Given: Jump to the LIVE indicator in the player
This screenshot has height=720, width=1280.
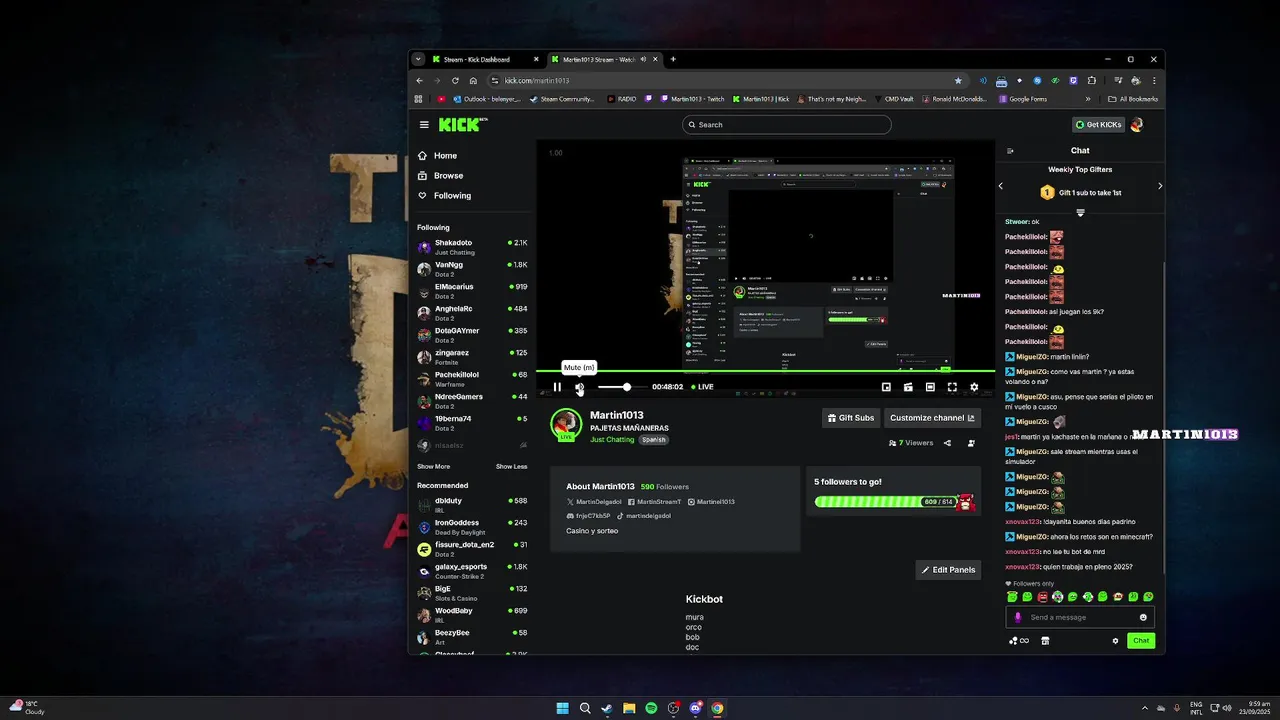Looking at the screenshot, I should [x=702, y=387].
